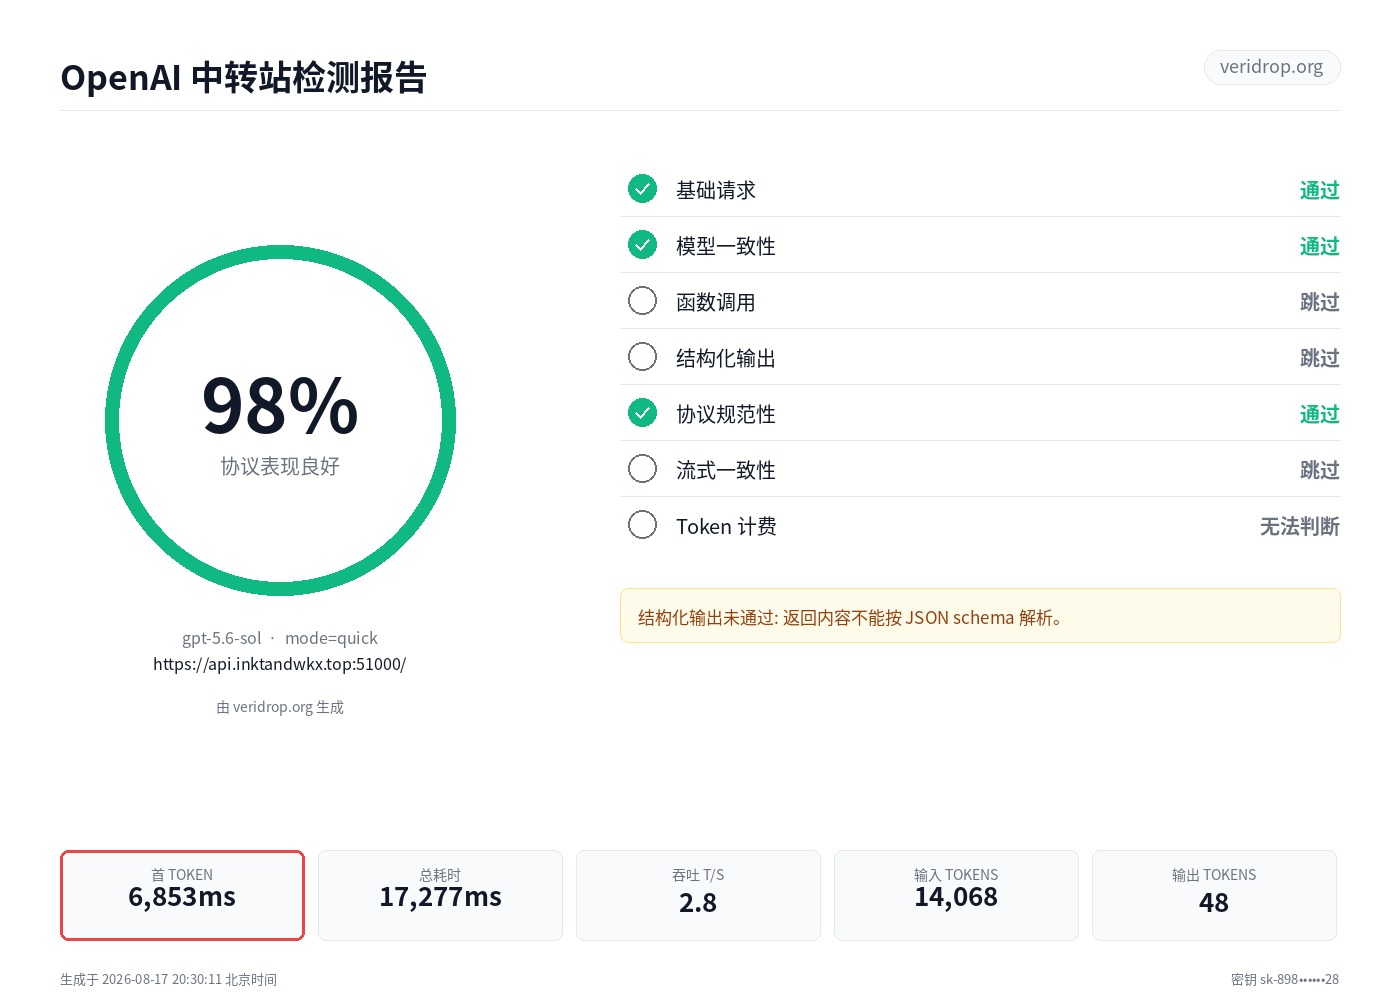The image size is (1400, 1000).
Task: Click the 98% score ring
Action: pyautogui.click(x=280, y=421)
